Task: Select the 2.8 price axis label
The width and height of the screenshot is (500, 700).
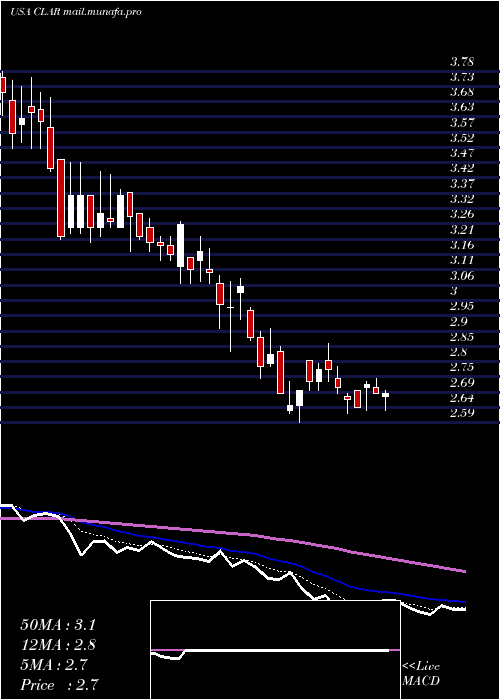Action: pyautogui.click(x=459, y=352)
